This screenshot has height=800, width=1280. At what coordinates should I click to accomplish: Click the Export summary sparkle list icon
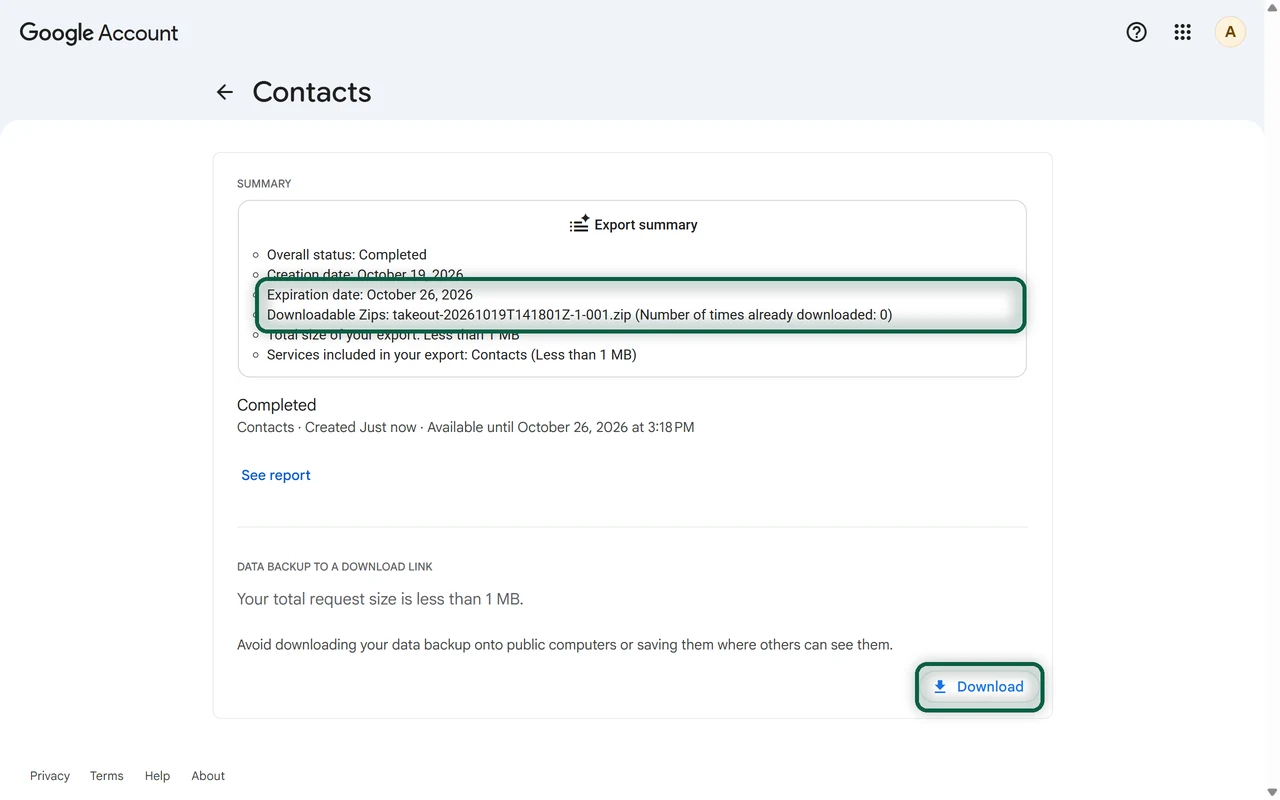579,224
